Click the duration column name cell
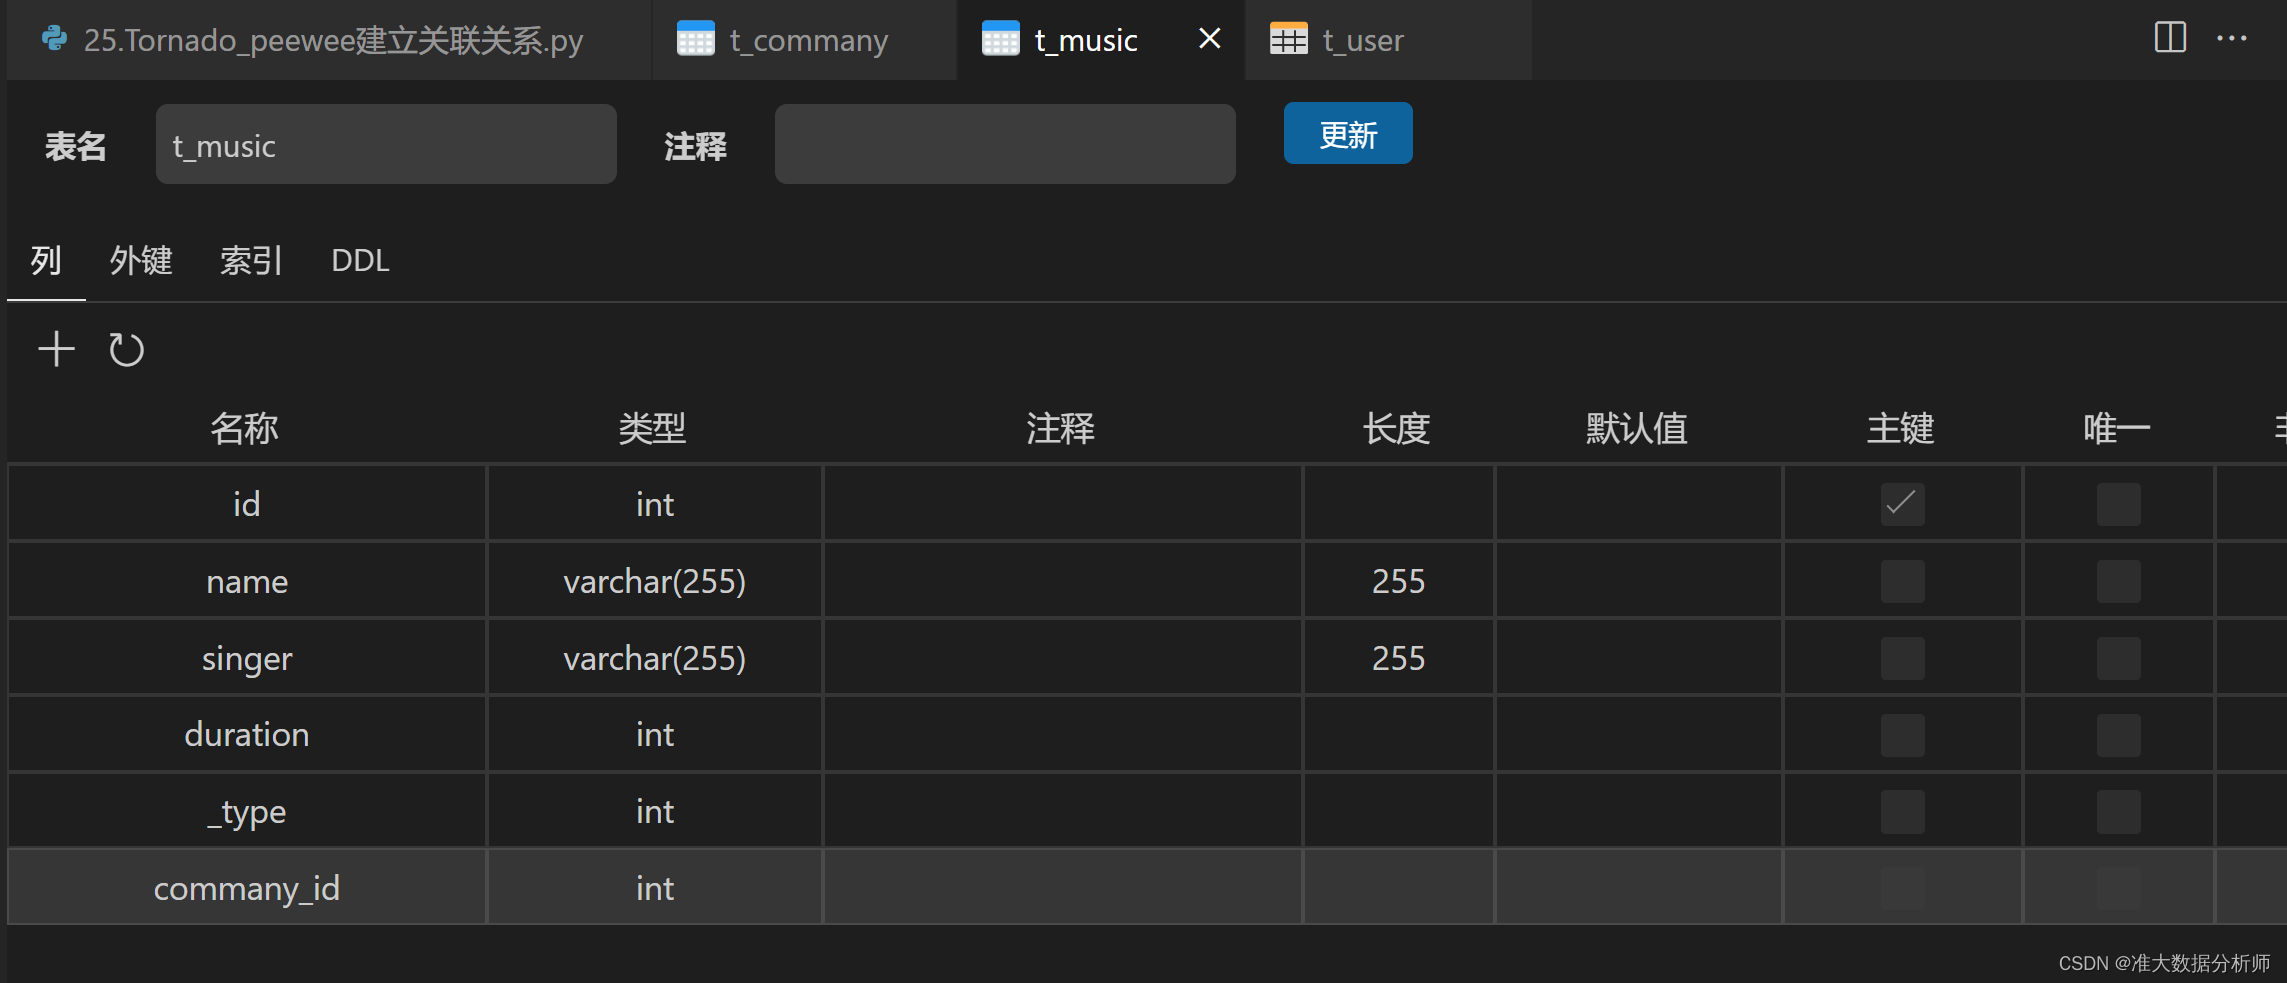 [247, 735]
